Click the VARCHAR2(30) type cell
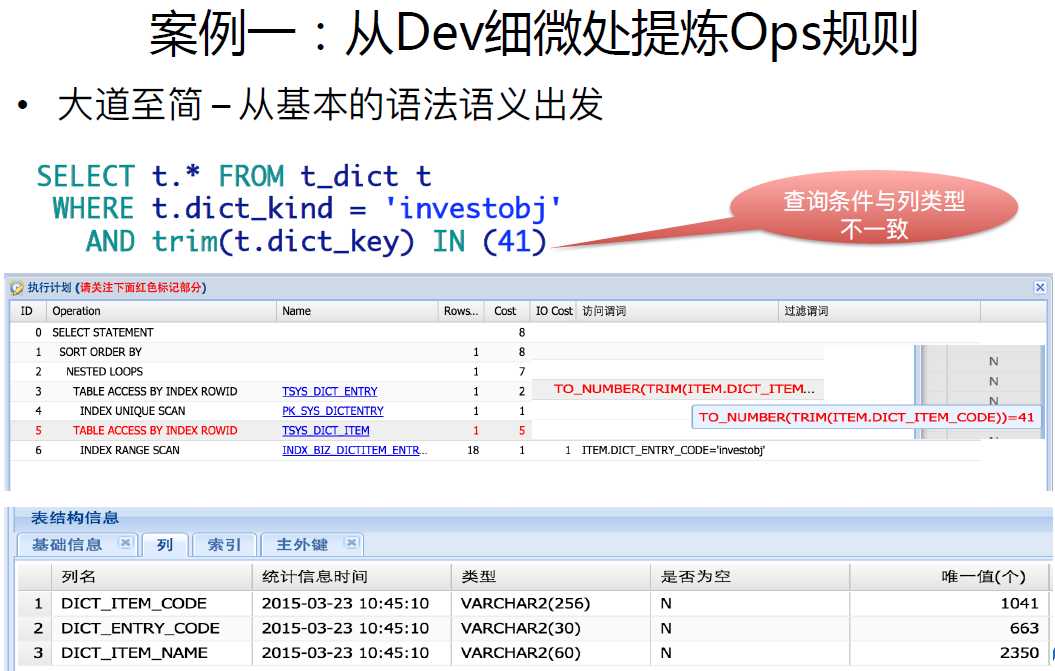Viewport: 1055px width, 671px height. coord(521,628)
